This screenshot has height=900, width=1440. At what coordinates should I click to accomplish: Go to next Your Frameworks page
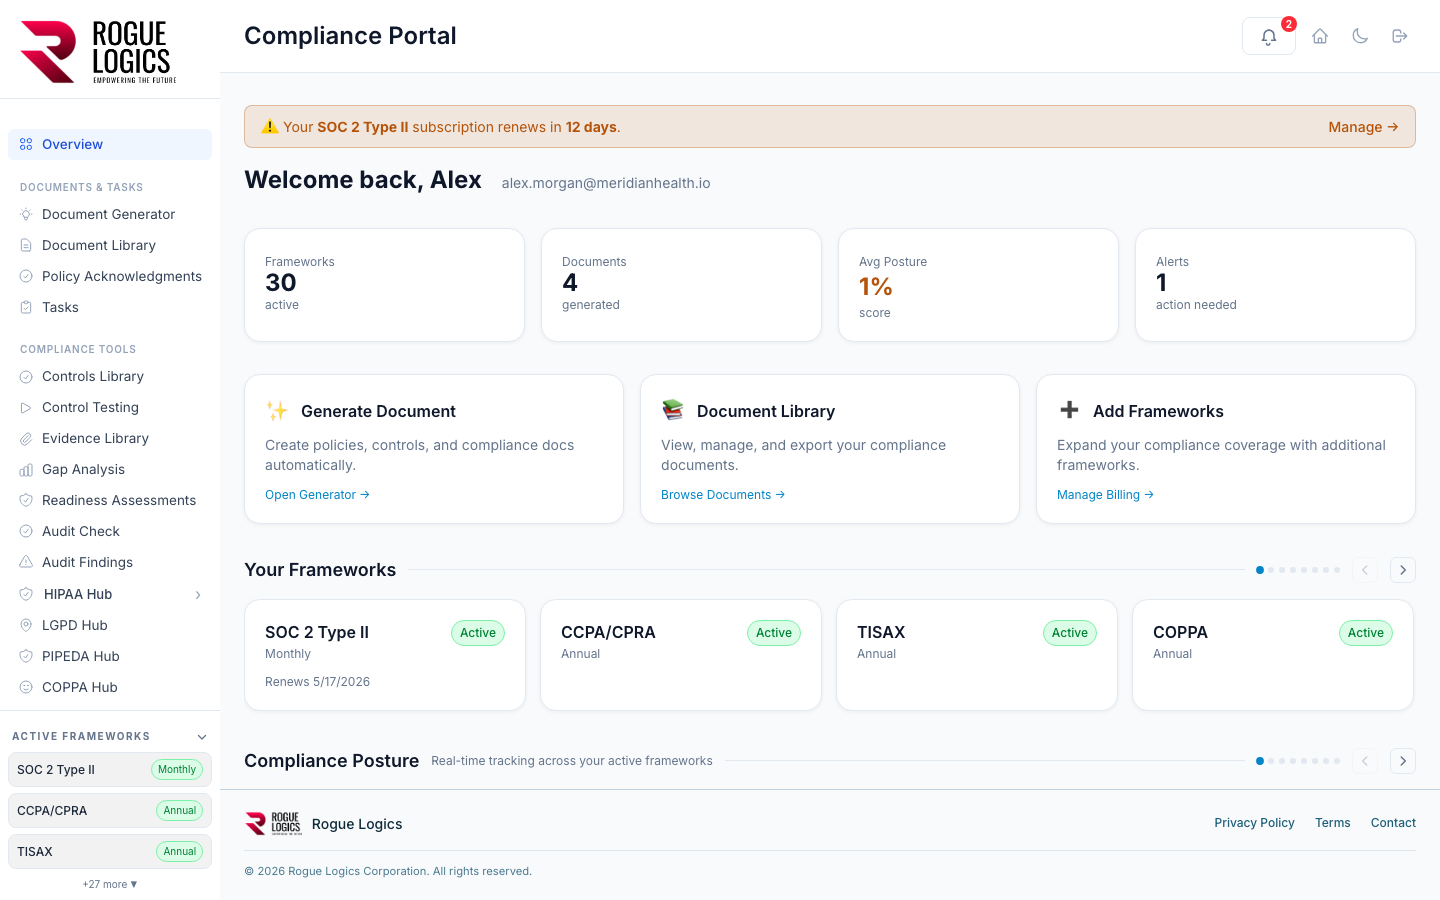[x=1403, y=570]
